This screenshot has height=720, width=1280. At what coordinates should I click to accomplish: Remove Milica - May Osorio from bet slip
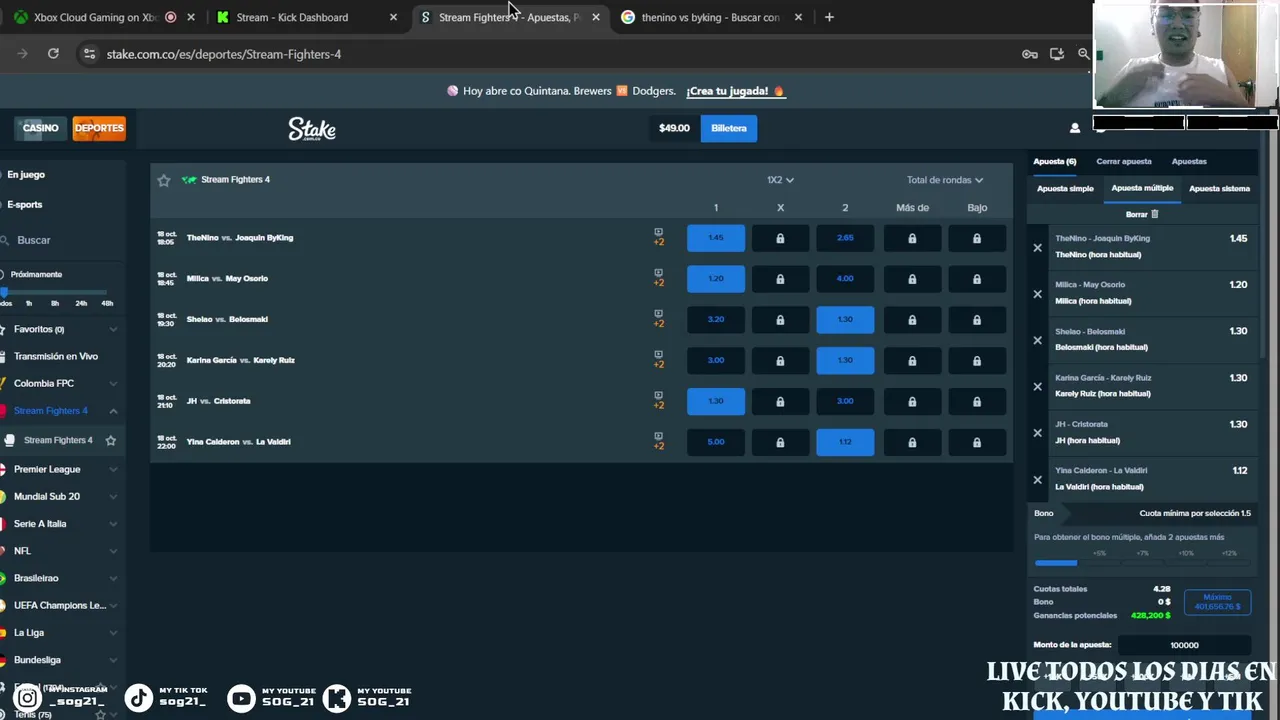1037,294
